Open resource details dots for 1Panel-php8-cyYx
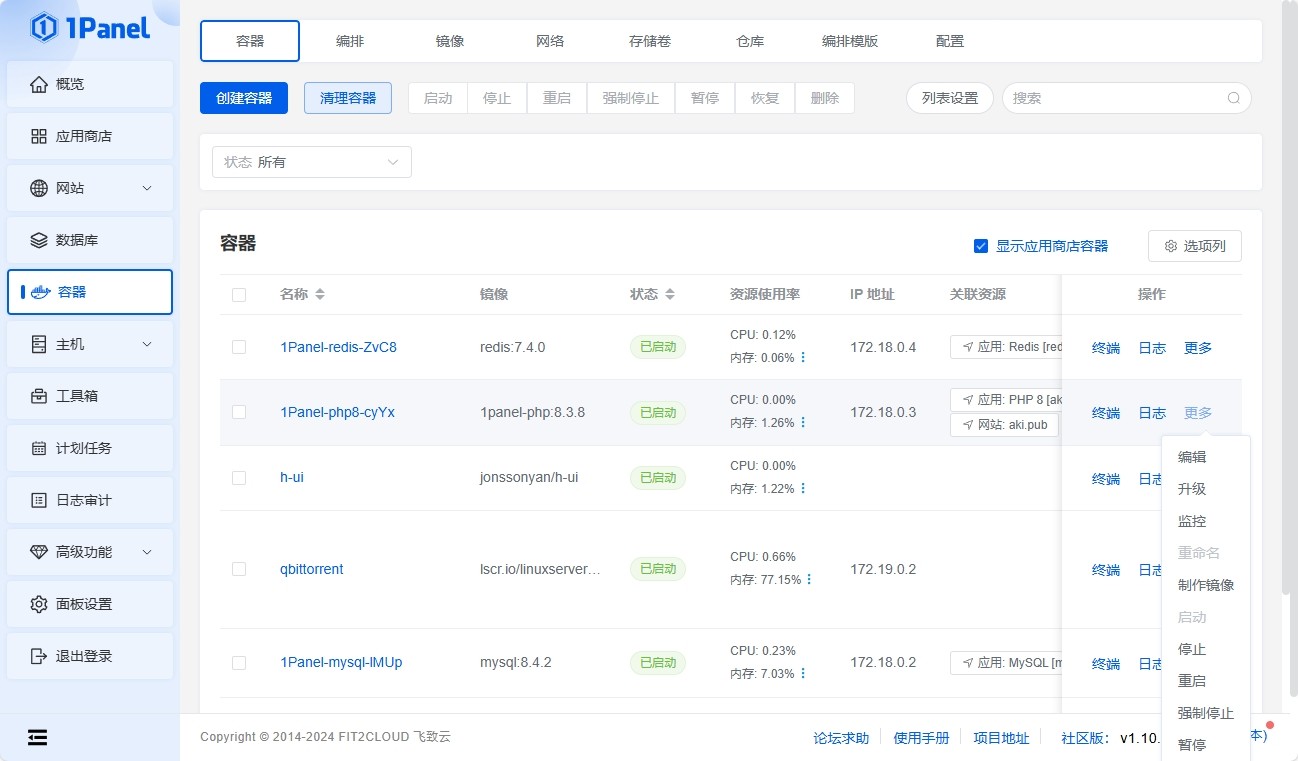The width and height of the screenshot is (1298, 761). pos(803,422)
